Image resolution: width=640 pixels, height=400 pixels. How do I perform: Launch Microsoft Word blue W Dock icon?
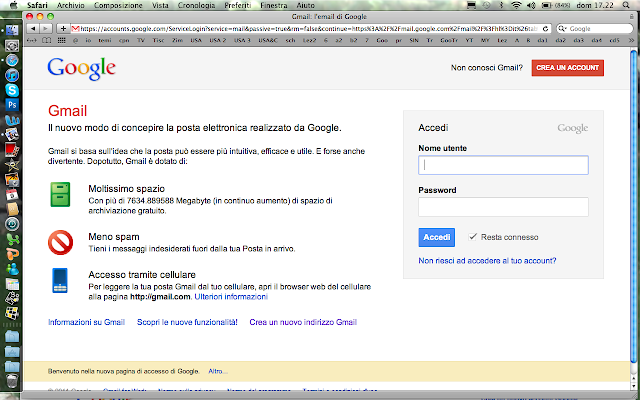pyautogui.click(x=12, y=120)
